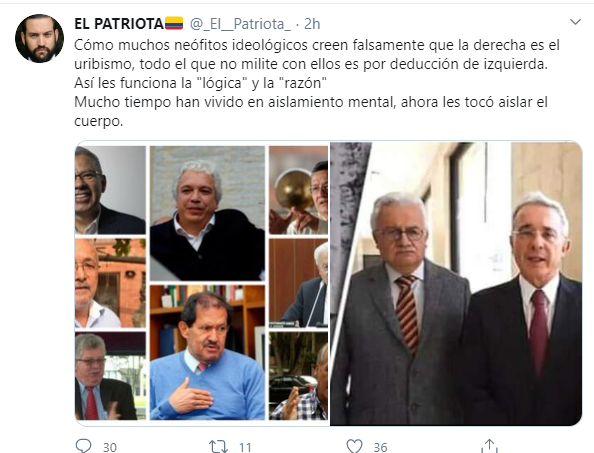Open the tweet options chevron menu
Screen dimensions: 594x453
575,22
